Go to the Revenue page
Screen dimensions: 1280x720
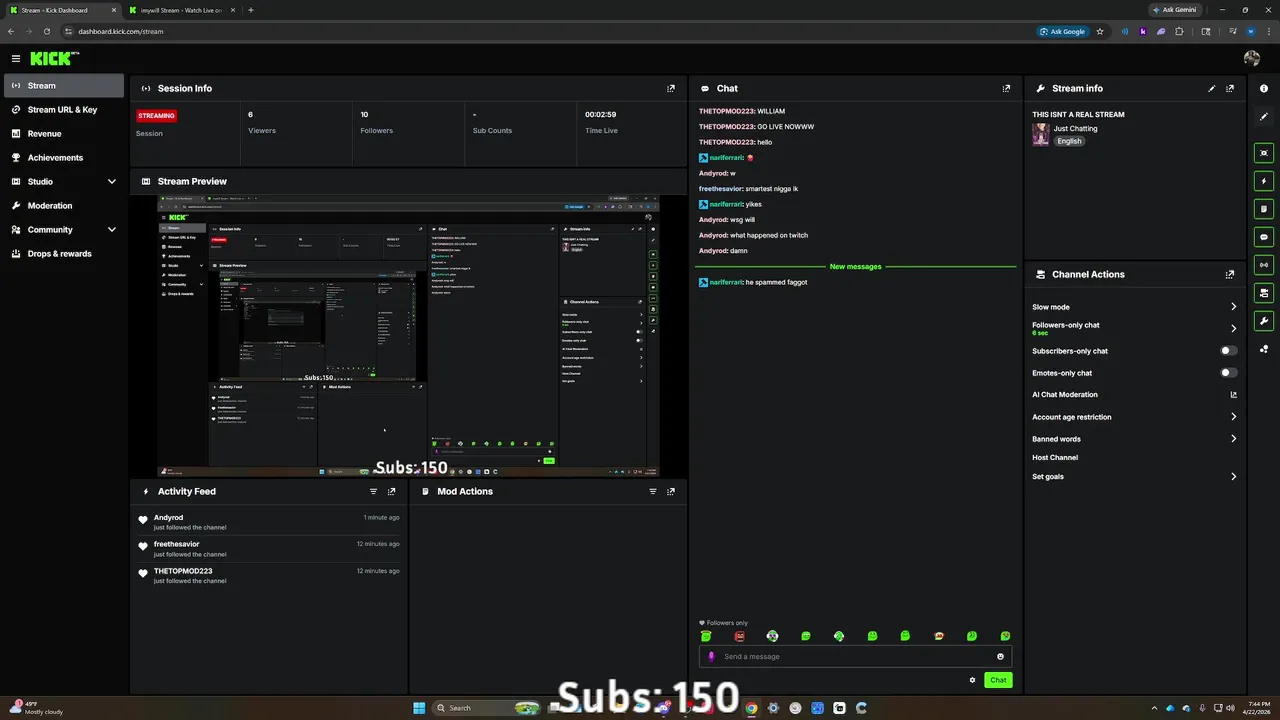pos(64,134)
